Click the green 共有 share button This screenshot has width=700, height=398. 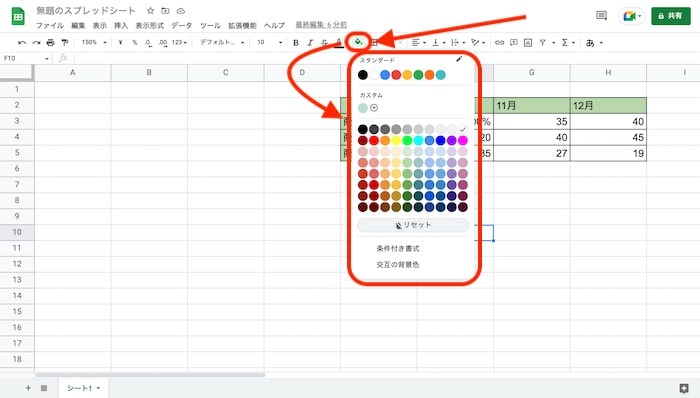[x=671, y=16]
